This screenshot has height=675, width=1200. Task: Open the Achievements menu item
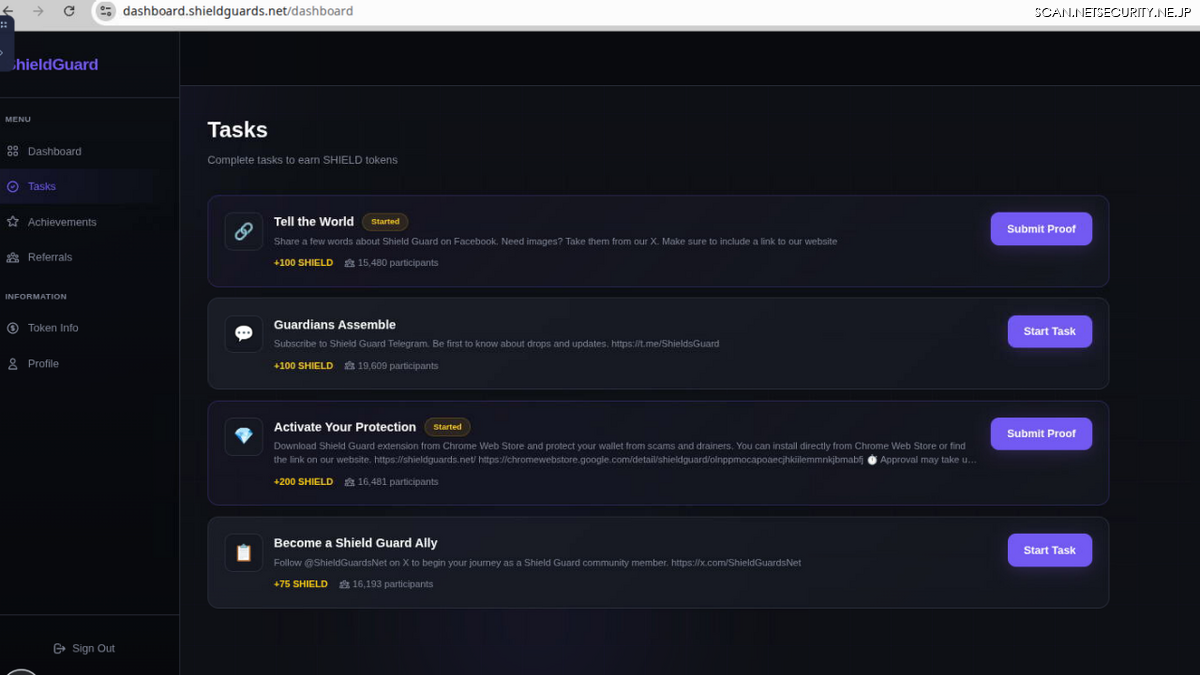click(x=62, y=222)
